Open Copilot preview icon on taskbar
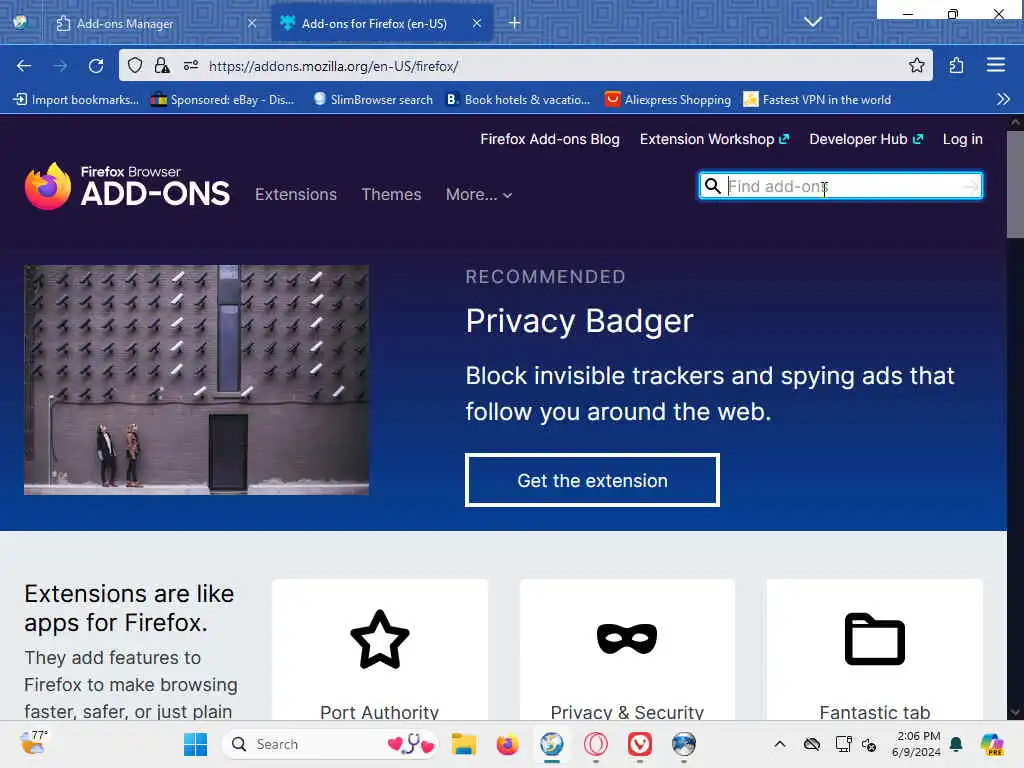Viewport: 1024px width, 768px height. (992, 744)
